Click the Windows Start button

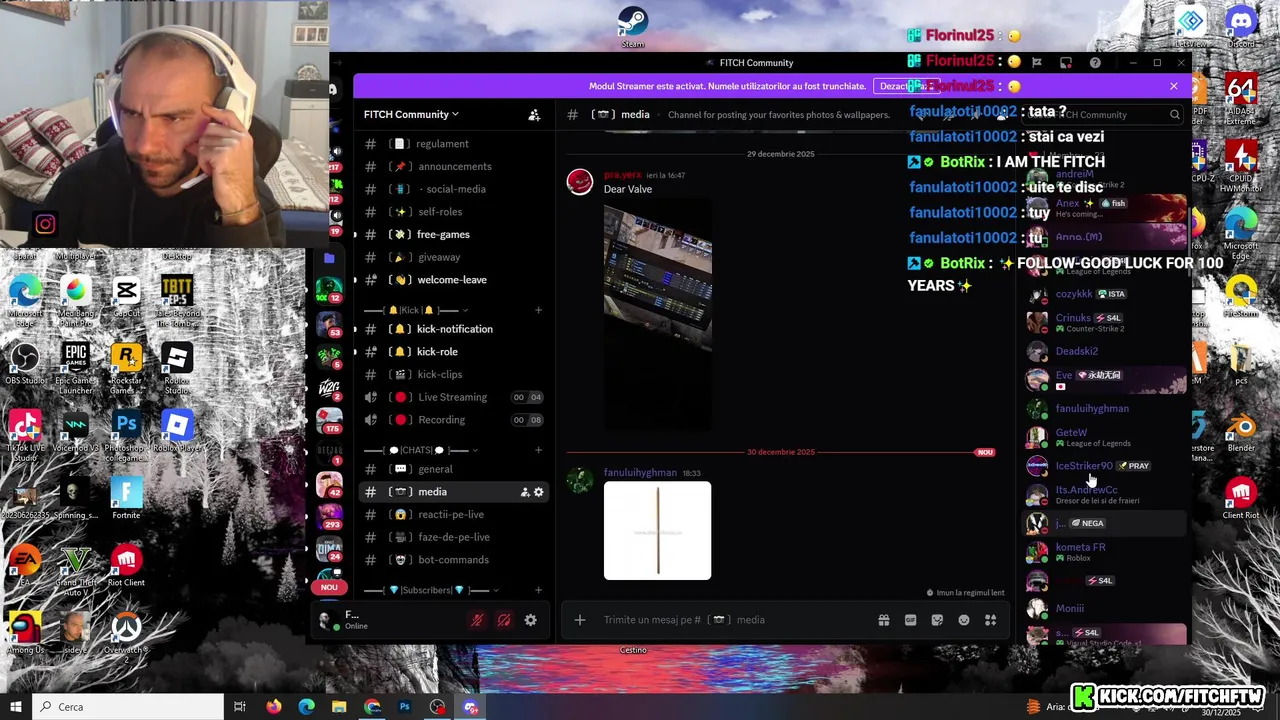pyautogui.click(x=15, y=707)
